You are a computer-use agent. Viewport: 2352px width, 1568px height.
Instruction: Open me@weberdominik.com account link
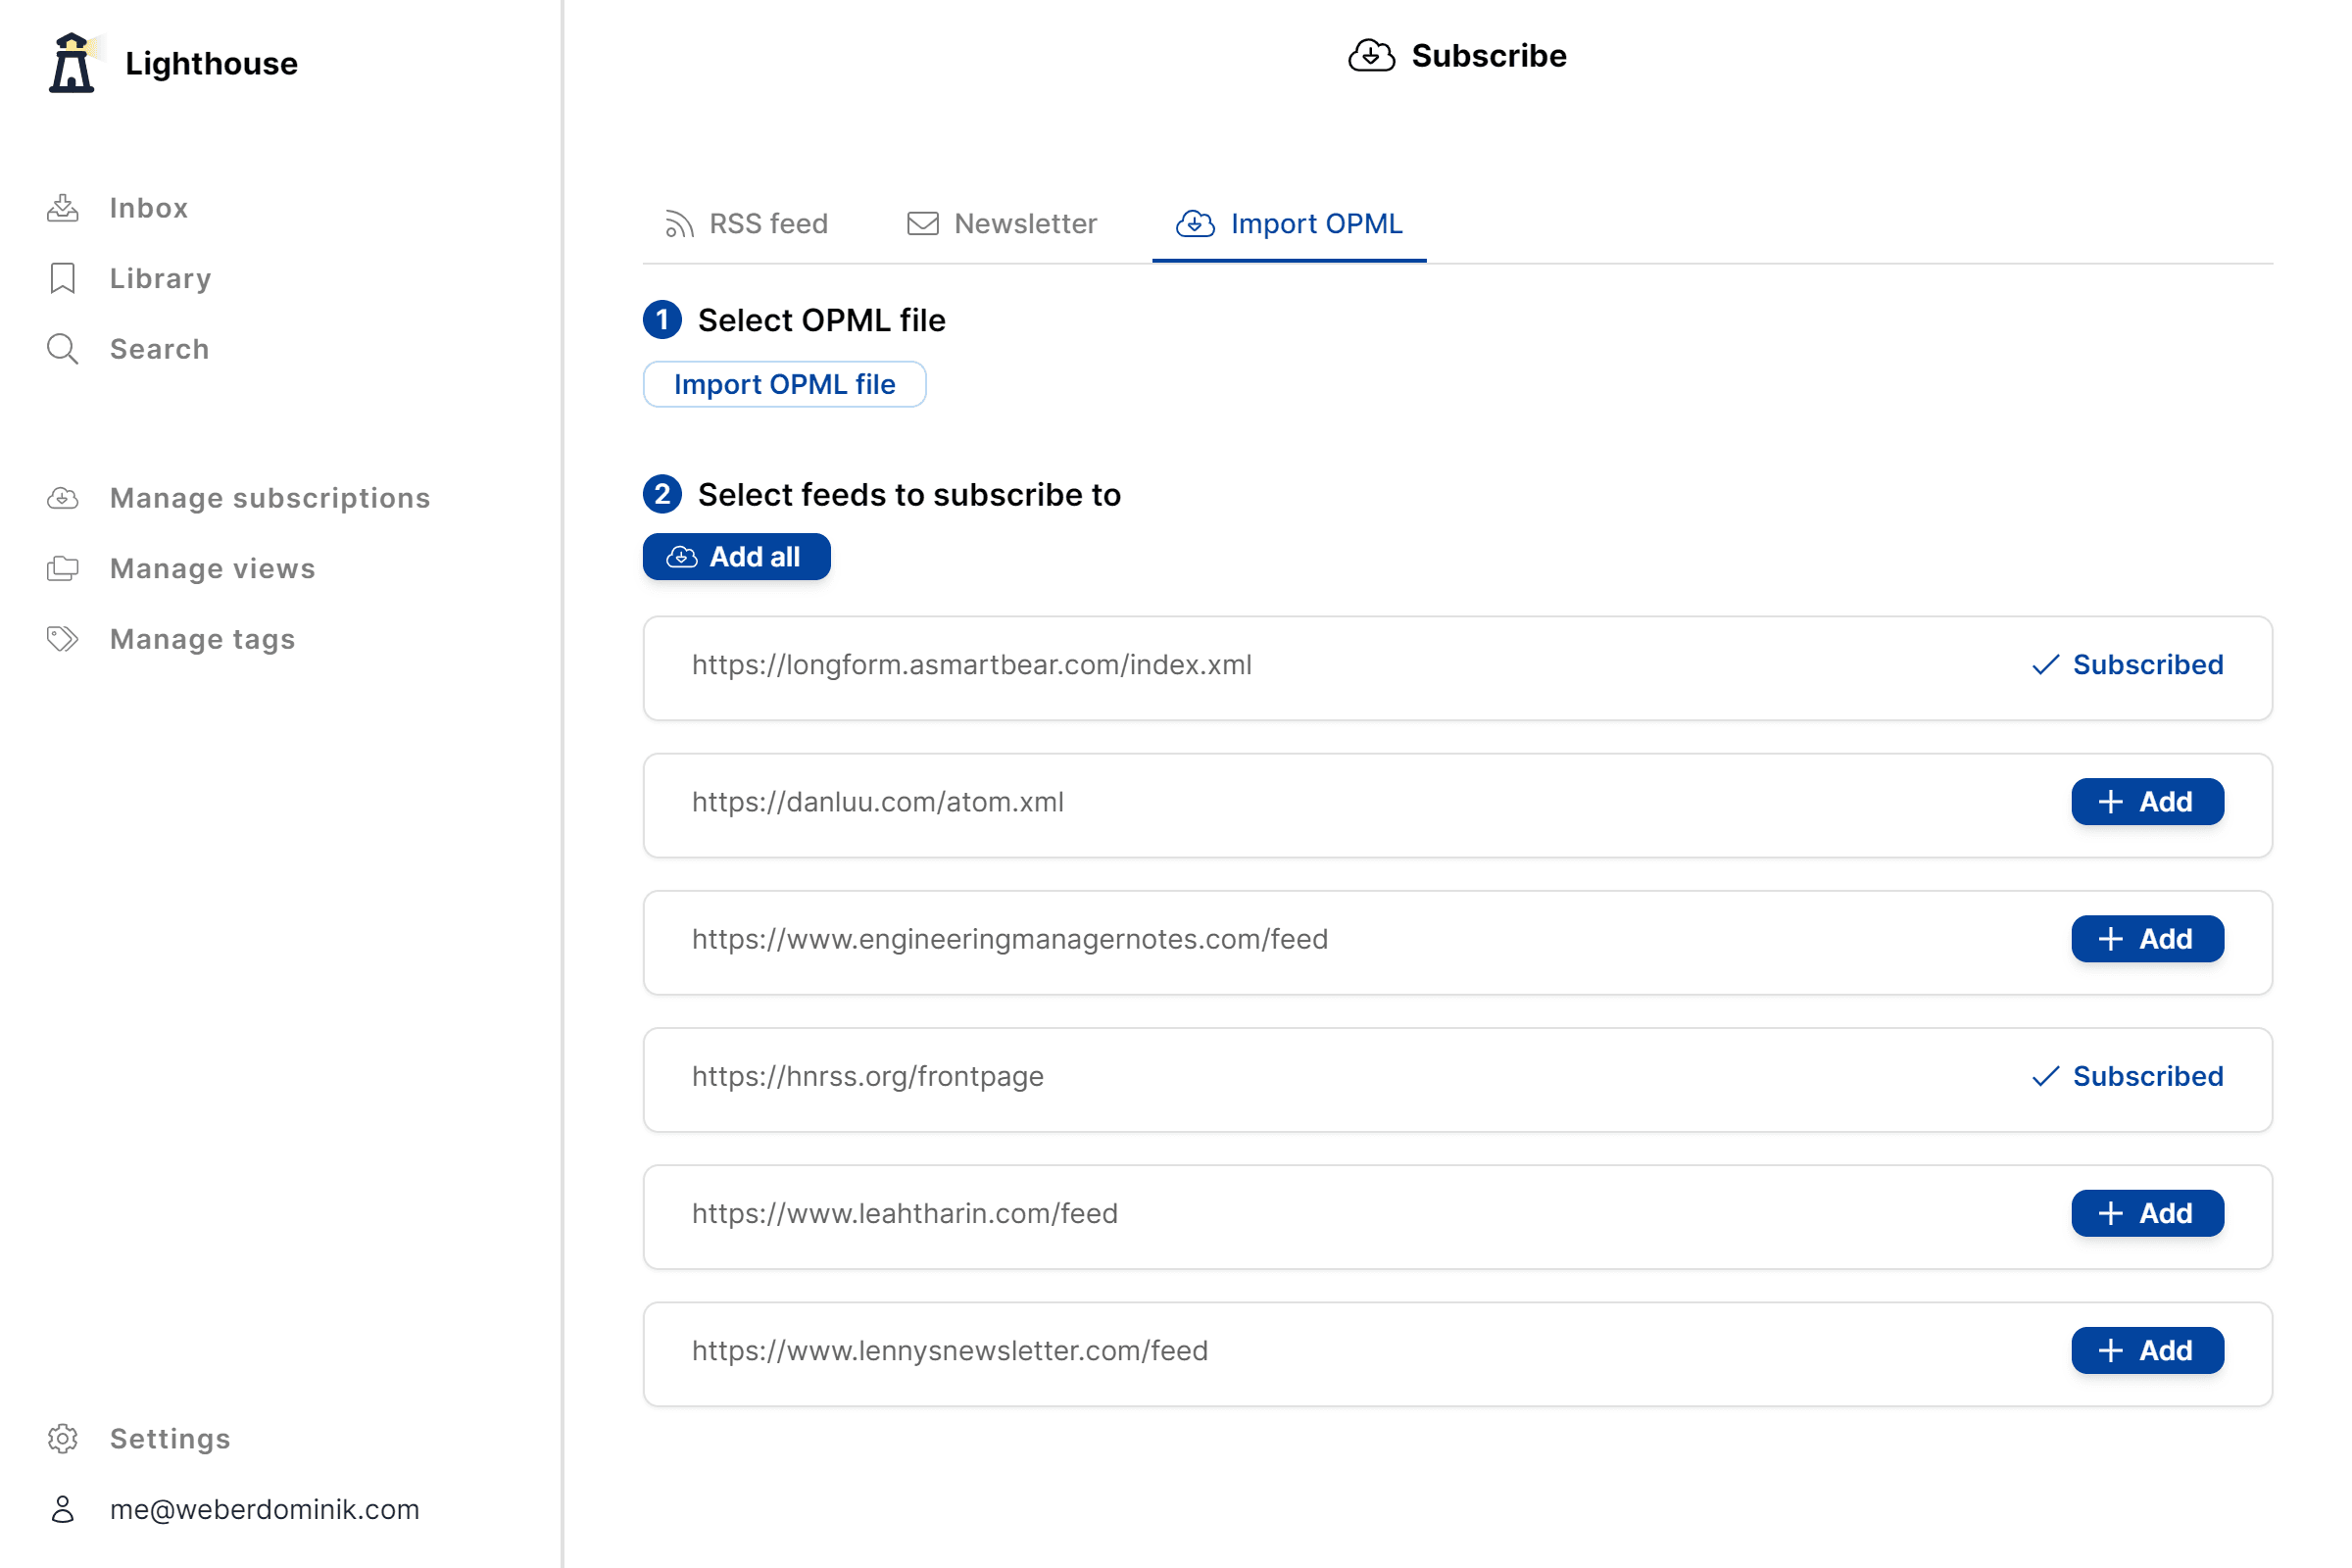point(264,1509)
